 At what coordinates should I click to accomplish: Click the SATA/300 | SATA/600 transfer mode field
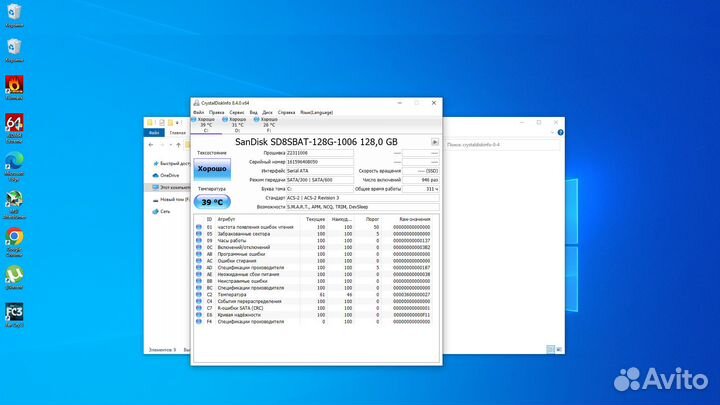[x=320, y=180]
